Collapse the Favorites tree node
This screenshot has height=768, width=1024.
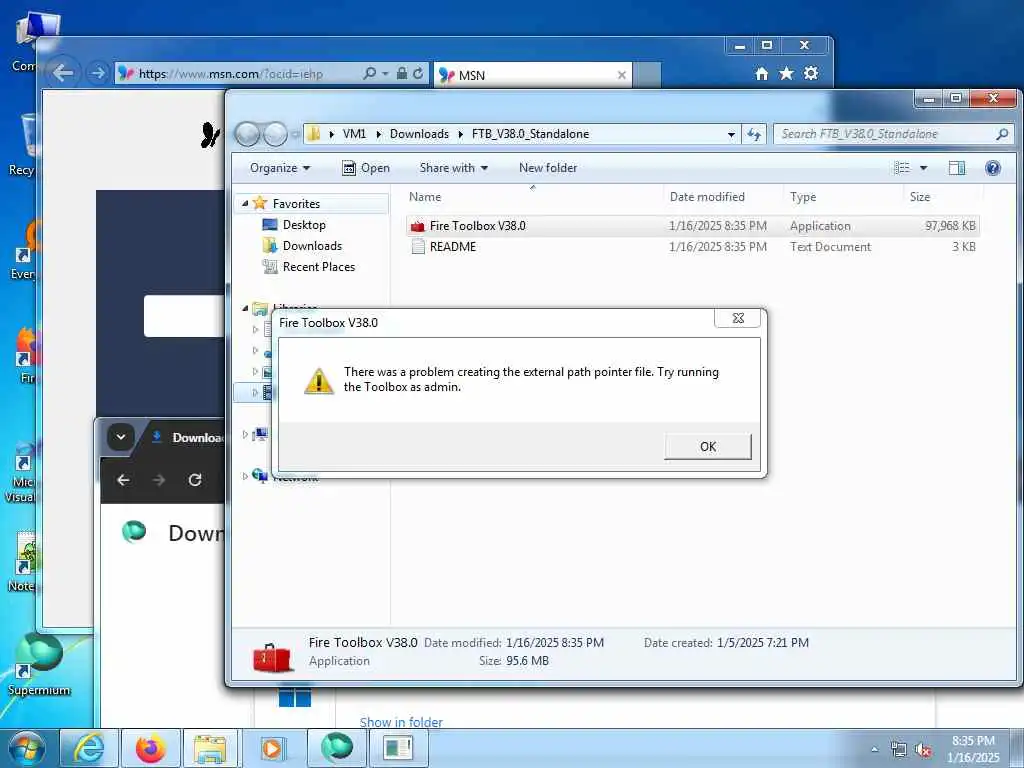pos(245,203)
